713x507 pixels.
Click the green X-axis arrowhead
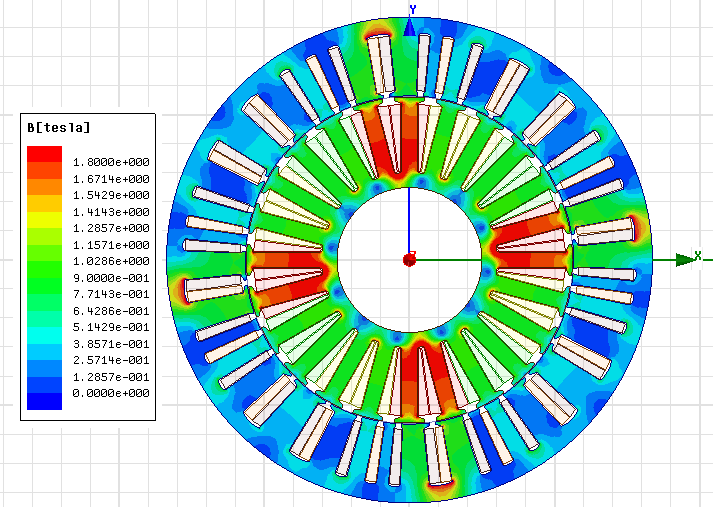pos(685,260)
